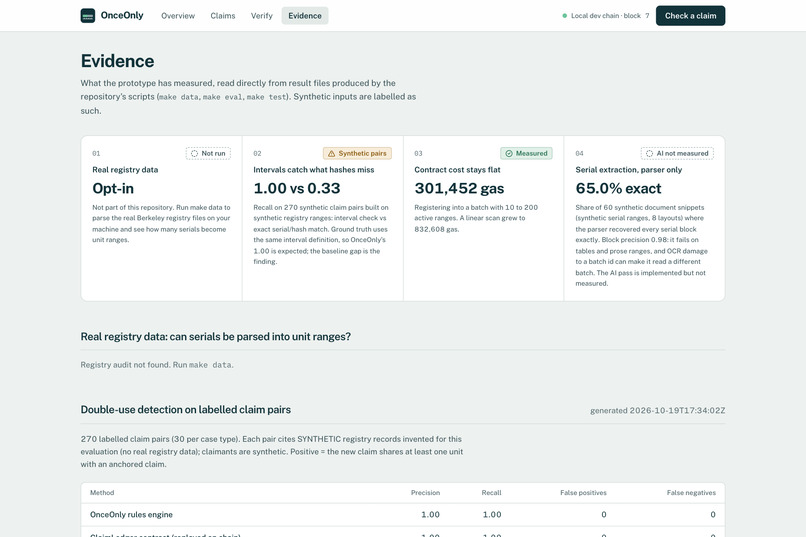Click the OnceOnly rules engine row

(402, 514)
